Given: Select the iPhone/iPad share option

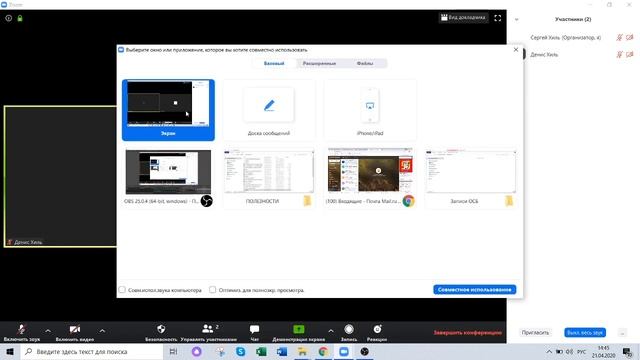Looking at the screenshot, I should point(370,110).
